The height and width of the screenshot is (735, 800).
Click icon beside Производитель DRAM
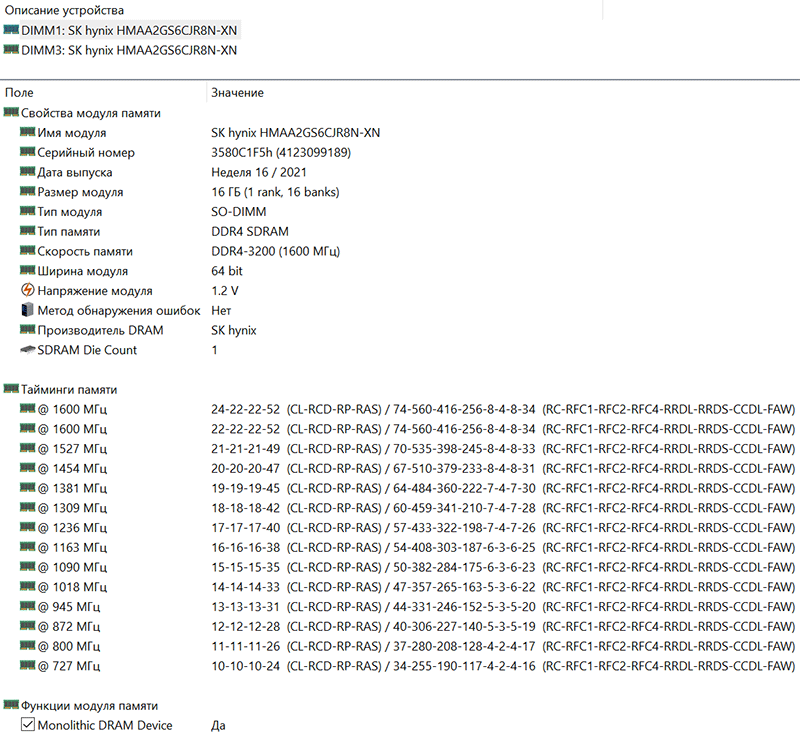[27, 330]
